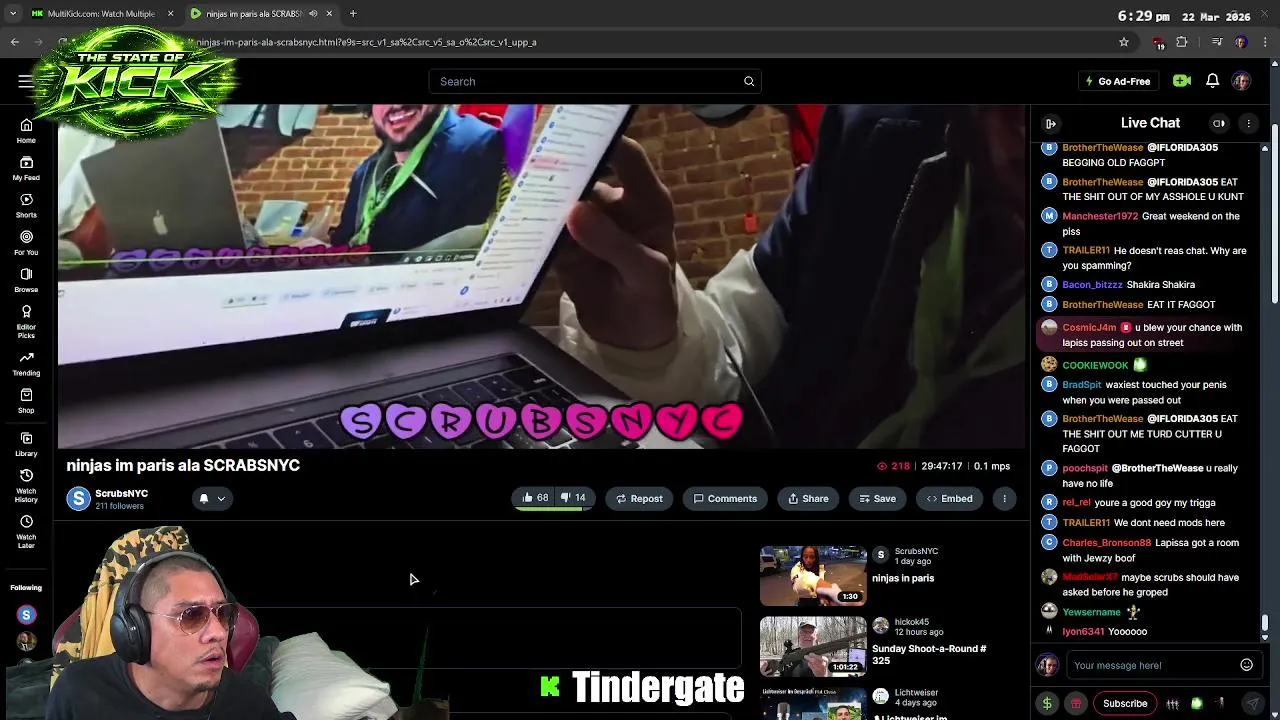This screenshot has width=1280, height=720.
Task: Open My Feed in sidebar
Action: click(x=26, y=168)
